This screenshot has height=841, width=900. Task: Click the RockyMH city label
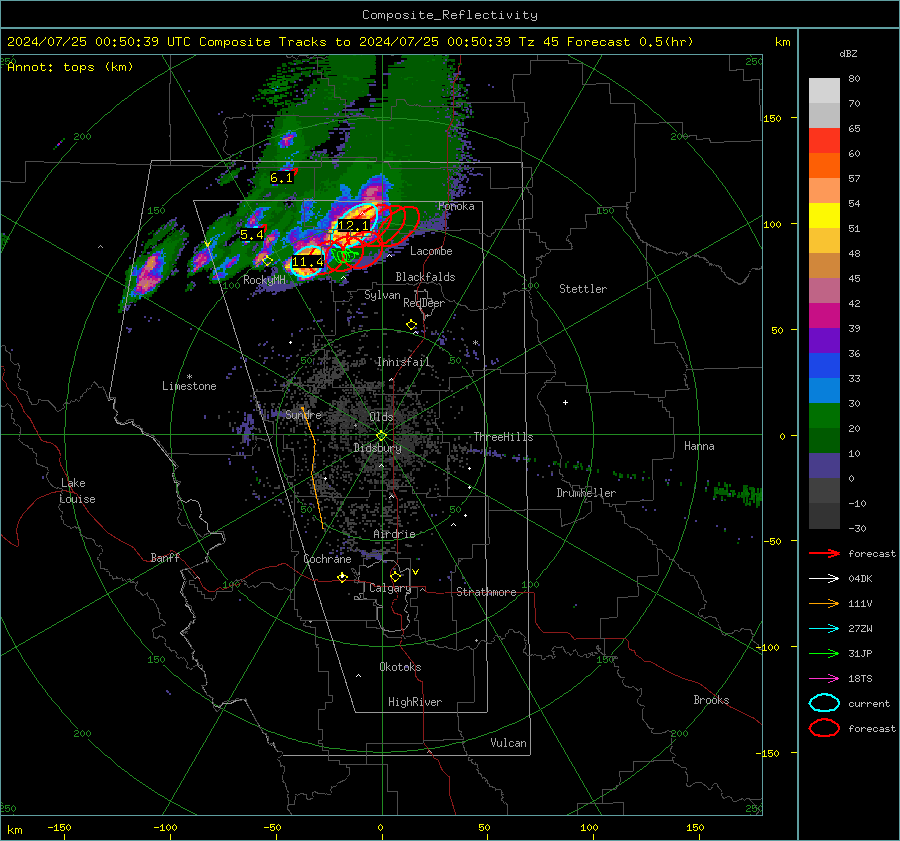[264, 280]
